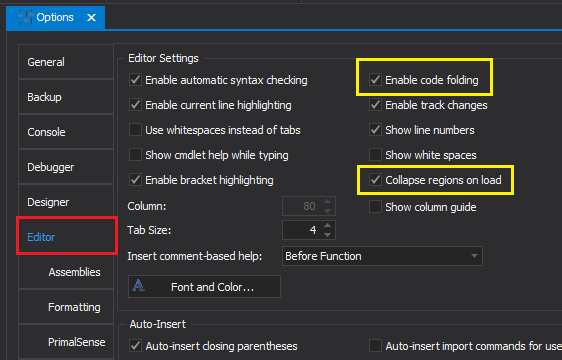This screenshot has height=360, width=562.
Task: Open the General options page
Action: pyautogui.click(x=66, y=62)
